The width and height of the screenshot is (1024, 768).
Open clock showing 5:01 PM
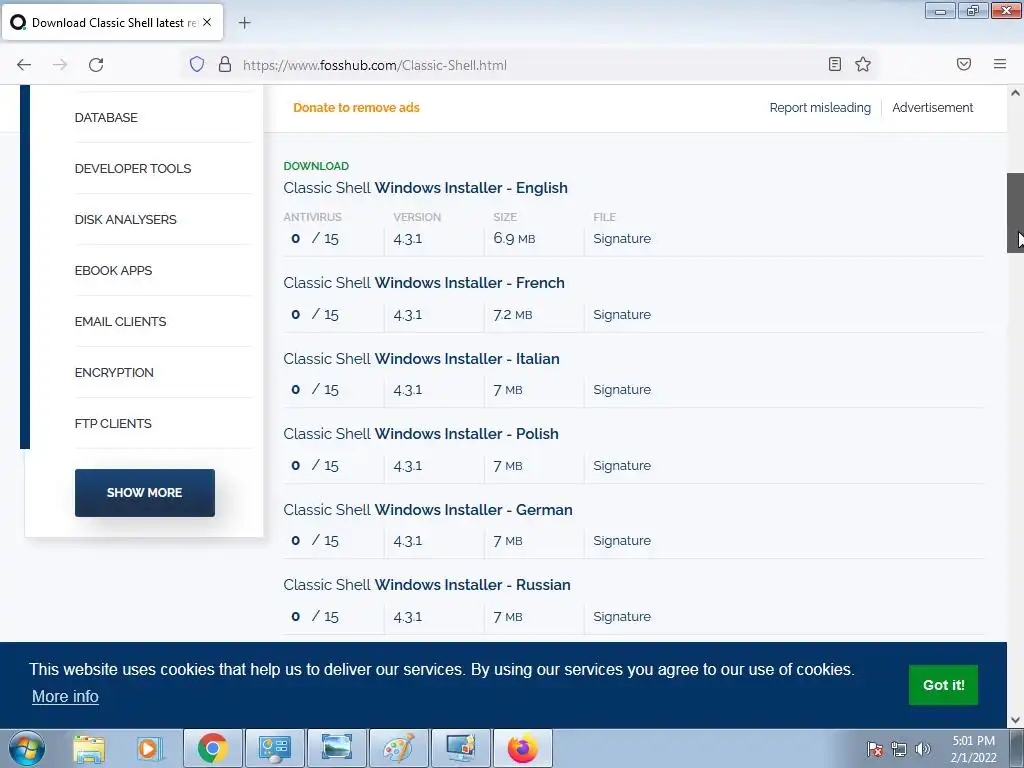coord(973,748)
